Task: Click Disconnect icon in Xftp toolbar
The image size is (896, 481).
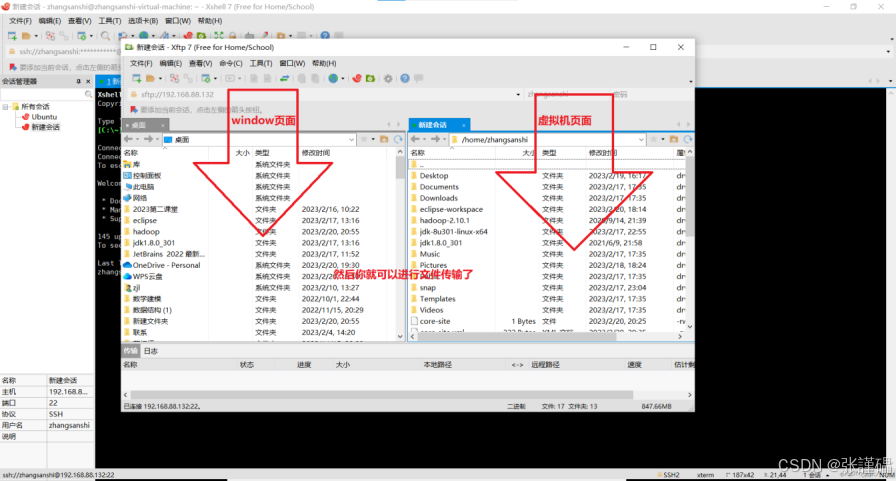Action: tap(188, 78)
